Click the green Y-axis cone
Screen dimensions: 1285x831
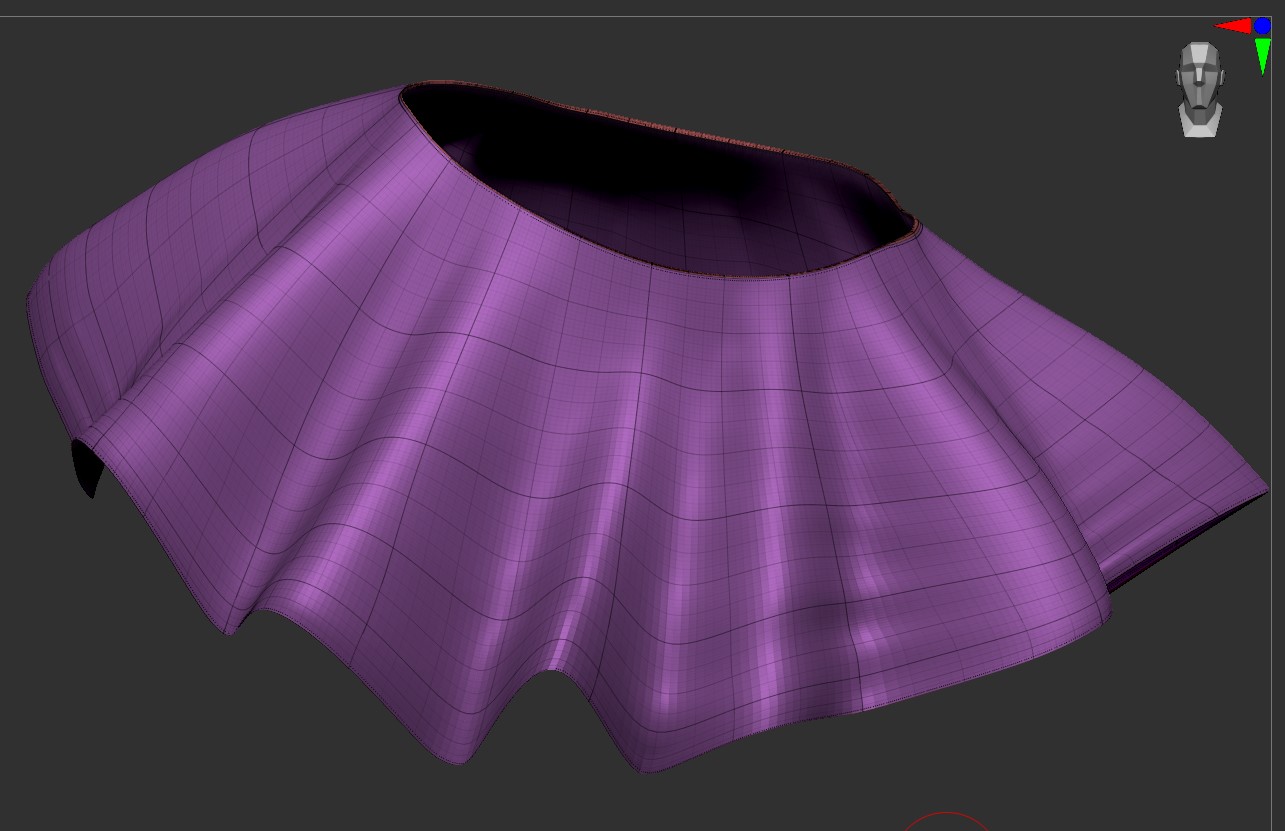coord(1262,53)
